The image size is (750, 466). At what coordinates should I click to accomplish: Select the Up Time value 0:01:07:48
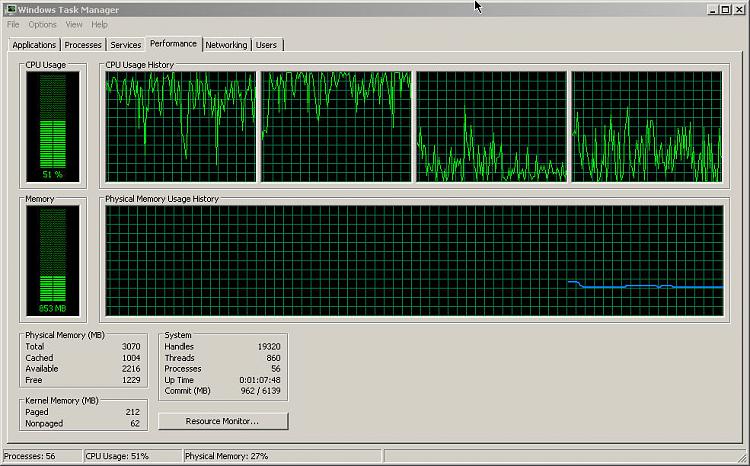[x=260, y=380]
